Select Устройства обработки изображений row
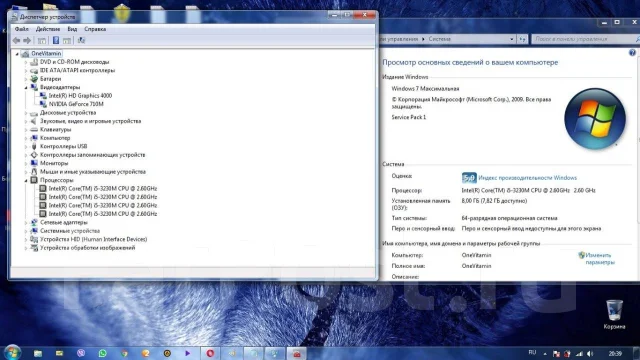The height and width of the screenshot is (360, 640). point(87,248)
